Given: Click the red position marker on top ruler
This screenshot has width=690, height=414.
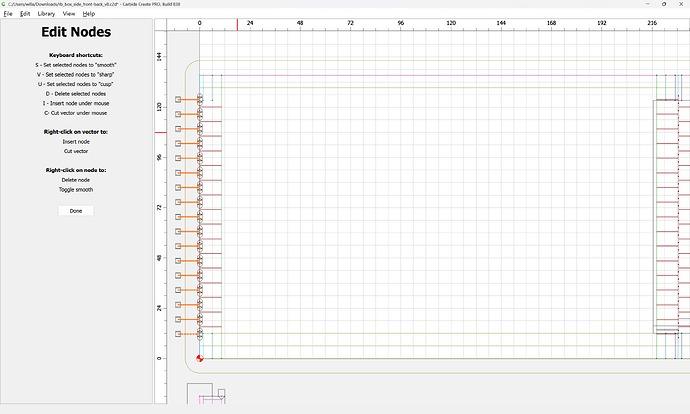Looking at the screenshot, I should coord(237,24).
